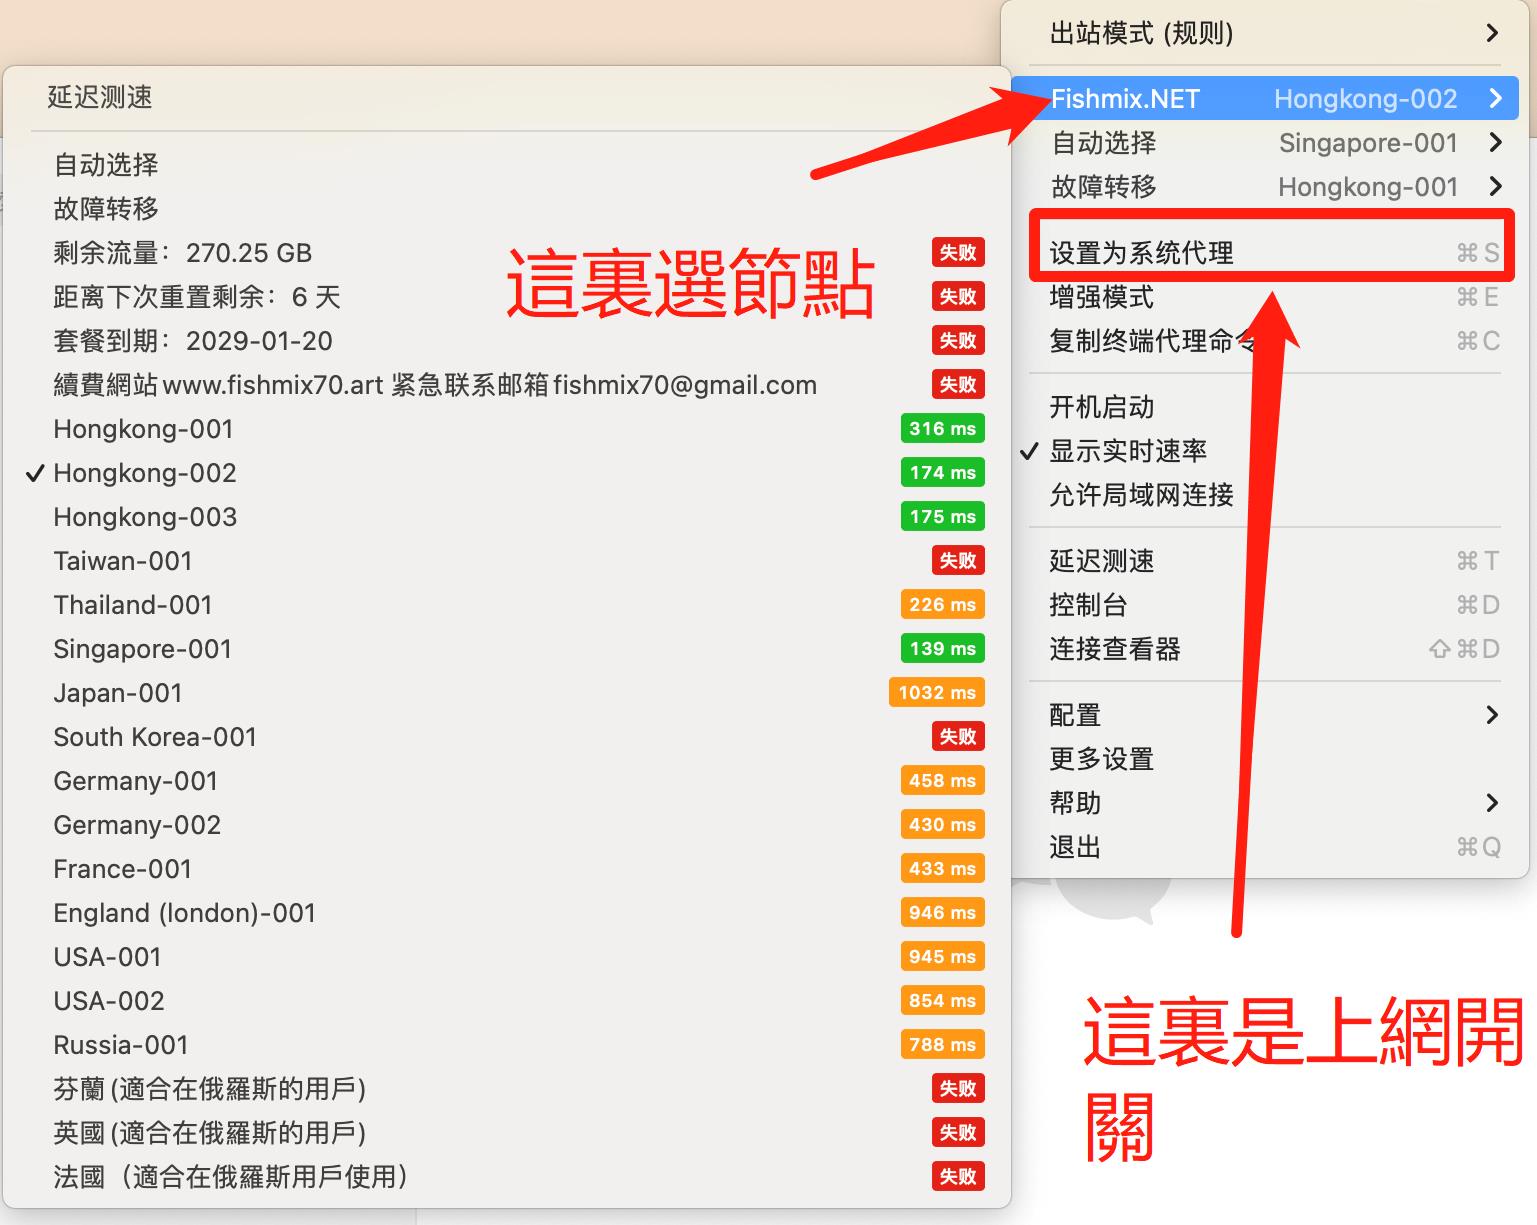Select the Taiwan-001 node

point(506,561)
